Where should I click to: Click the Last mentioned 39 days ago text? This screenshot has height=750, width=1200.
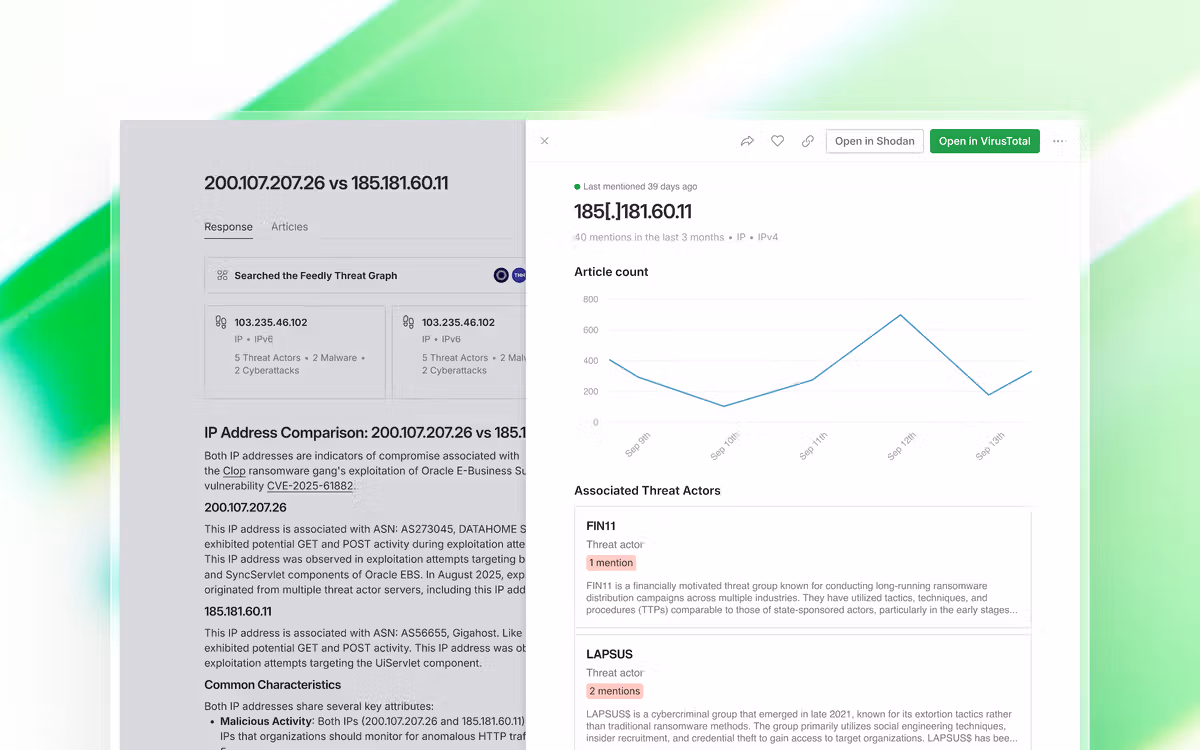tap(640, 186)
